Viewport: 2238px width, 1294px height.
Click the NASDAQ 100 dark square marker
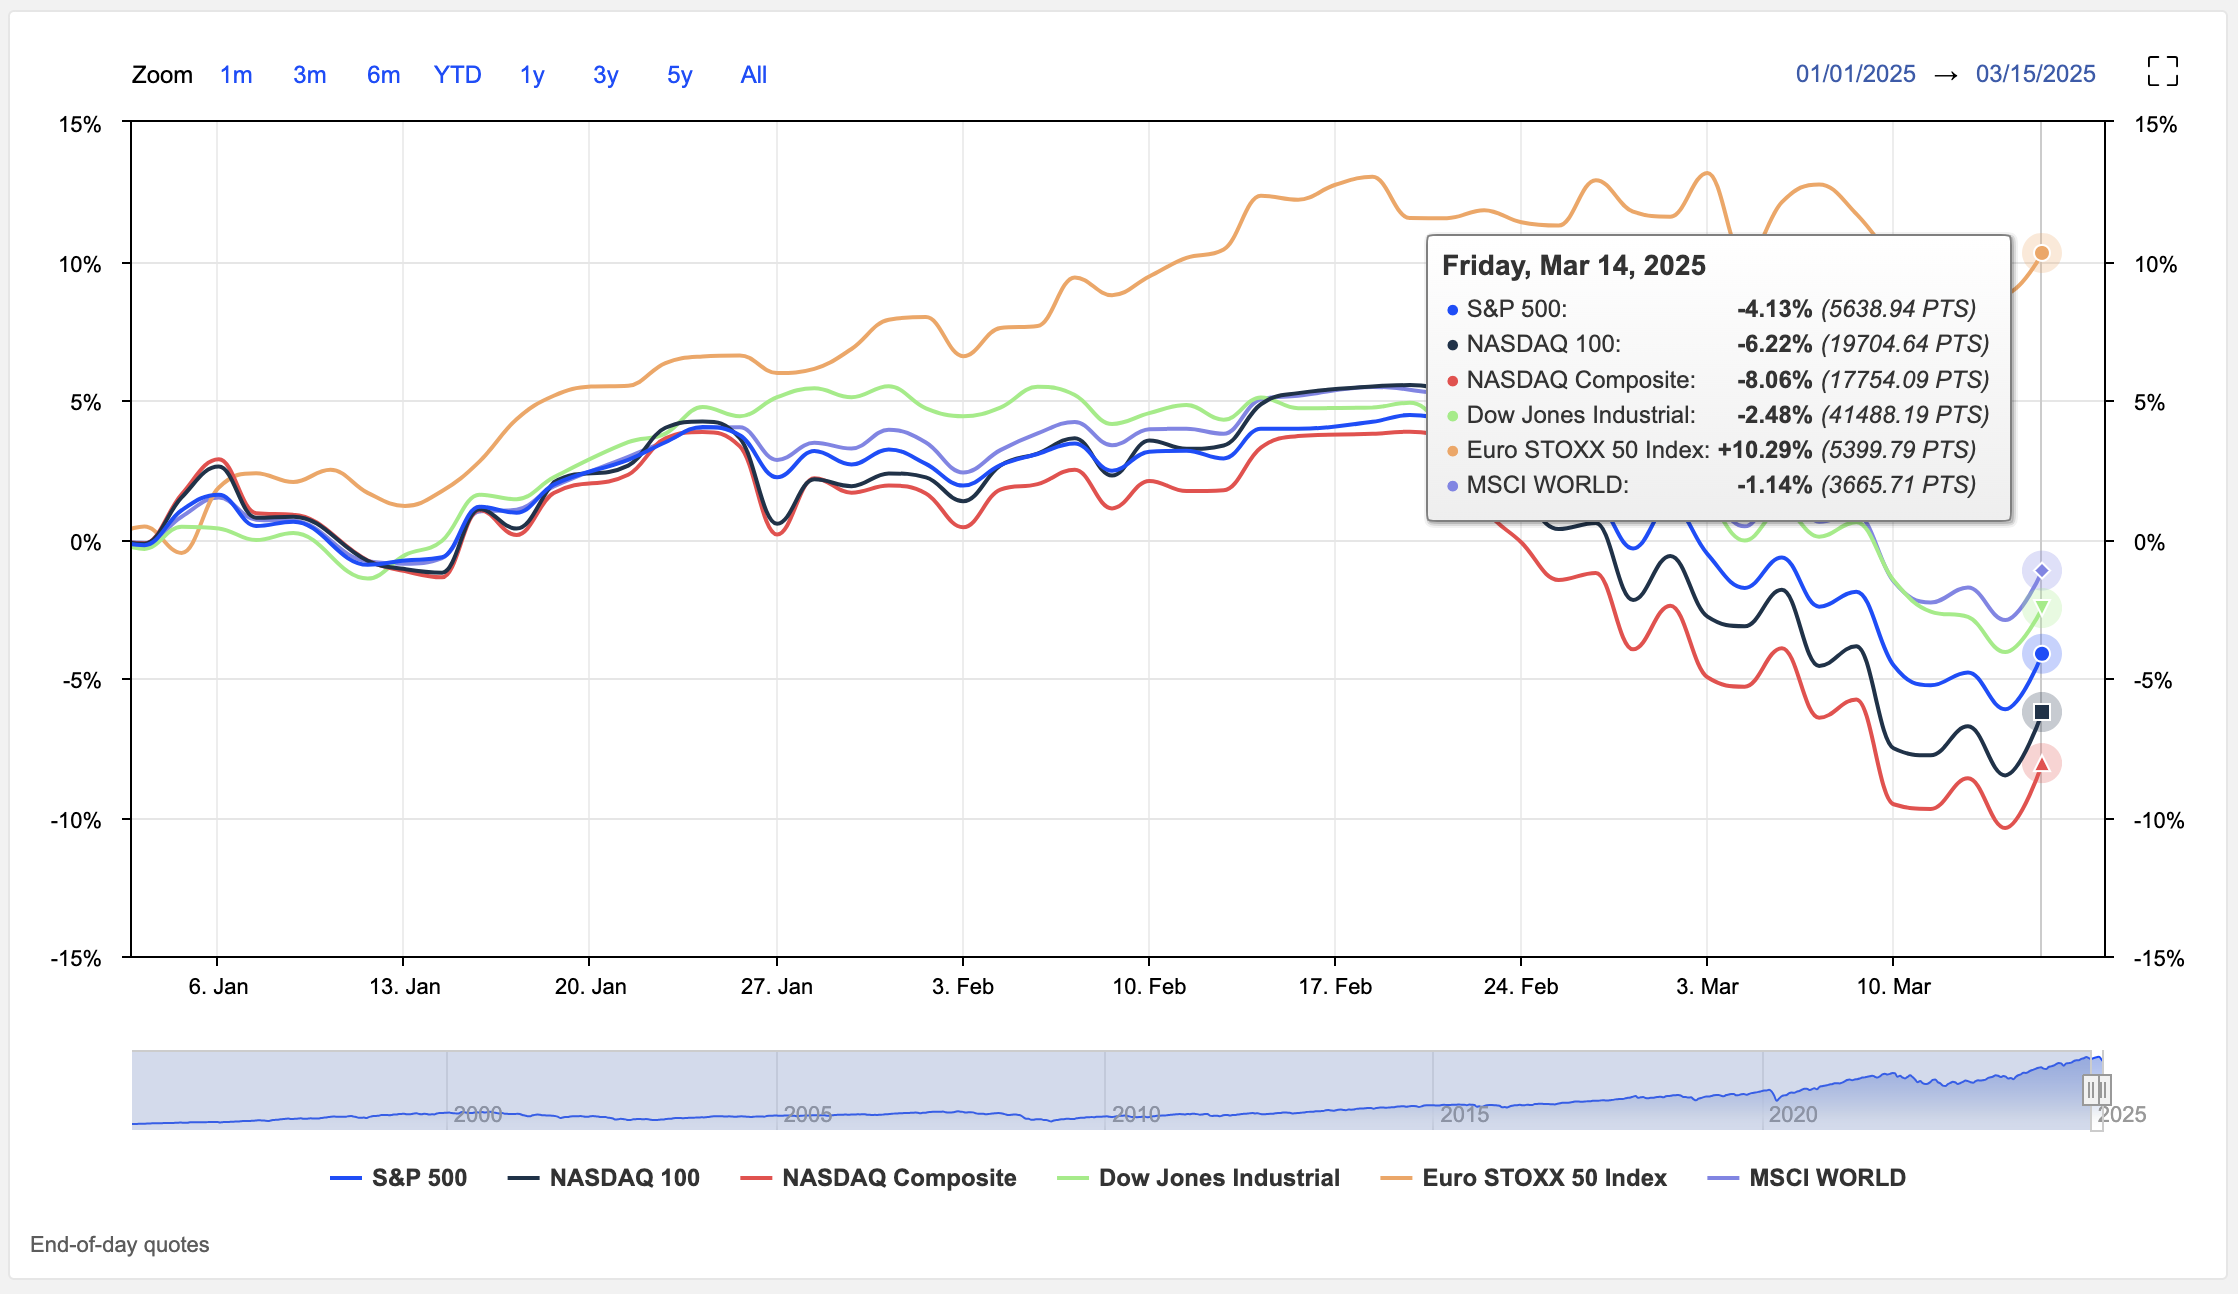[x=2042, y=712]
